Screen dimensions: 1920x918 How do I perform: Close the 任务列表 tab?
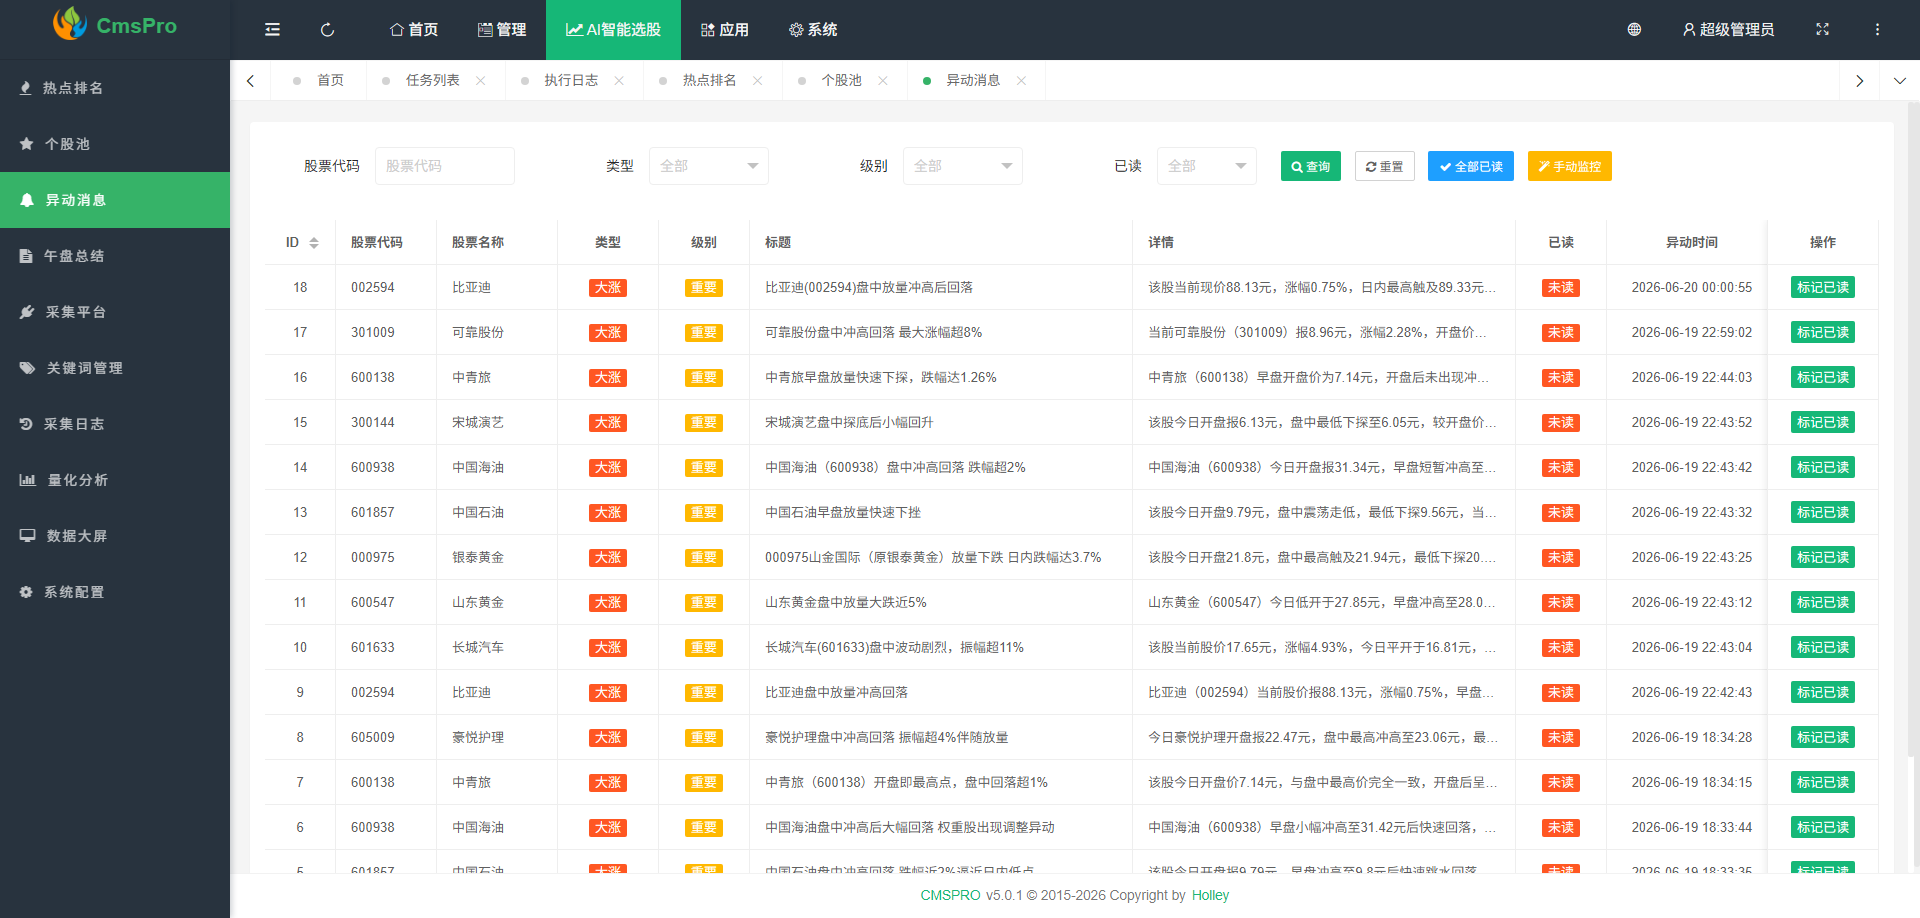481,81
